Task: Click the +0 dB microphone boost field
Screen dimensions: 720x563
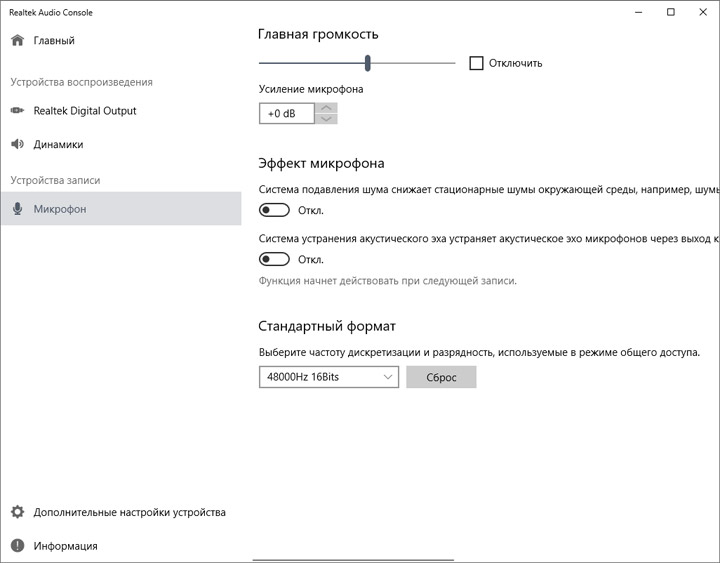Action: point(285,114)
